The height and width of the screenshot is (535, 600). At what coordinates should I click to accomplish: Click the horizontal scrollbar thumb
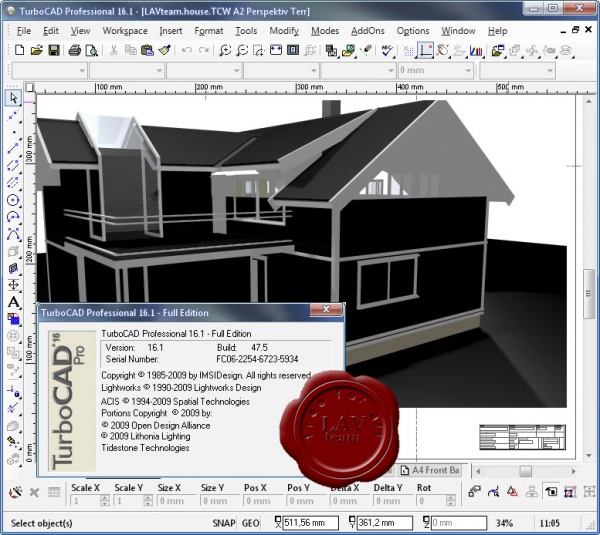click(525, 471)
